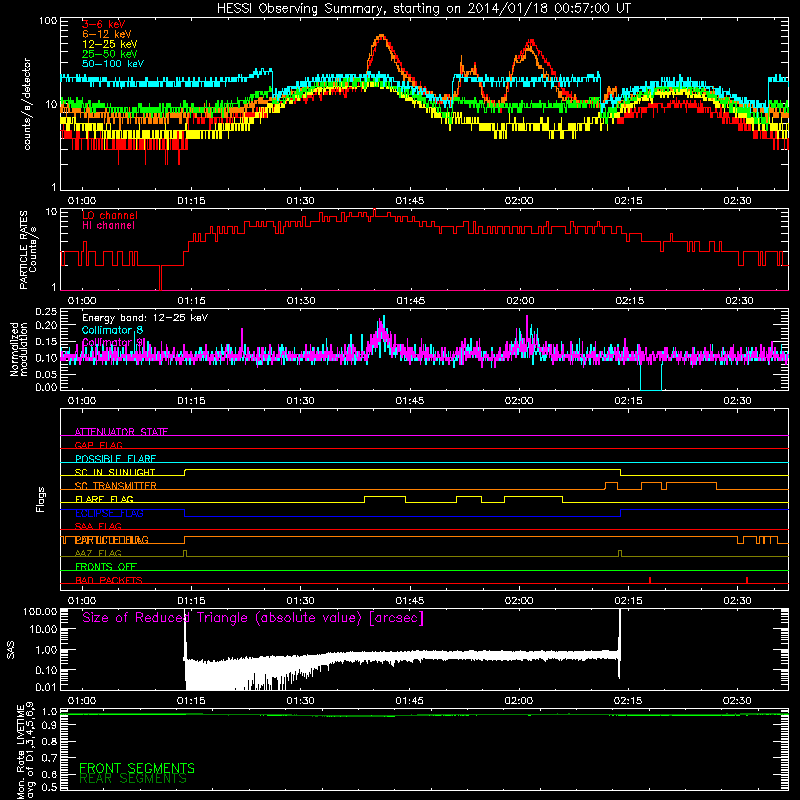Click the 01:15 tick under the SAS panel
800x800 pixels.
point(191,701)
